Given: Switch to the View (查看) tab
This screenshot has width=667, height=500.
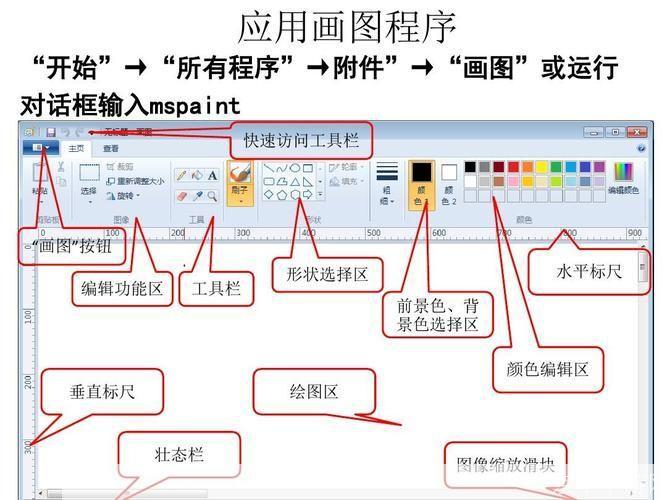Looking at the screenshot, I should 111,149.
